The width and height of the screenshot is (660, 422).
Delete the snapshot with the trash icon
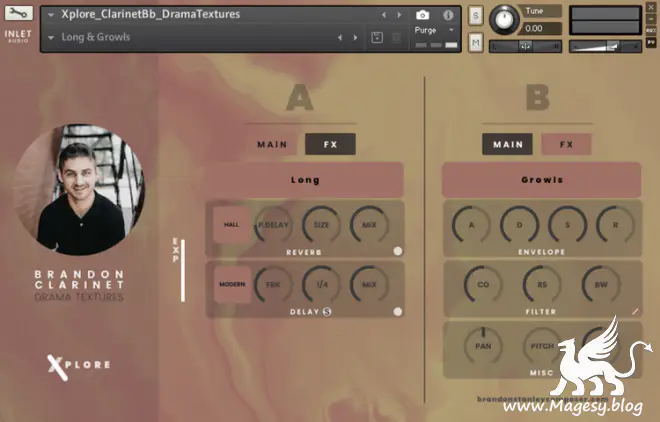click(x=396, y=37)
